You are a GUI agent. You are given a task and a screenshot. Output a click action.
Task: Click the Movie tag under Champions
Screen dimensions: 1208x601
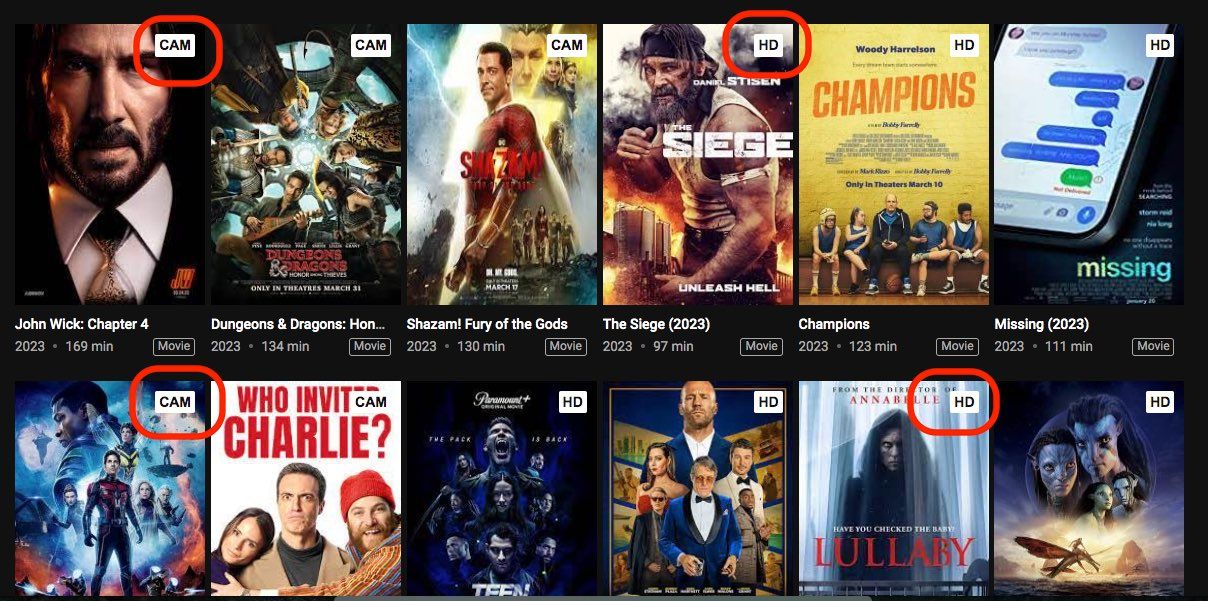(x=957, y=346)
